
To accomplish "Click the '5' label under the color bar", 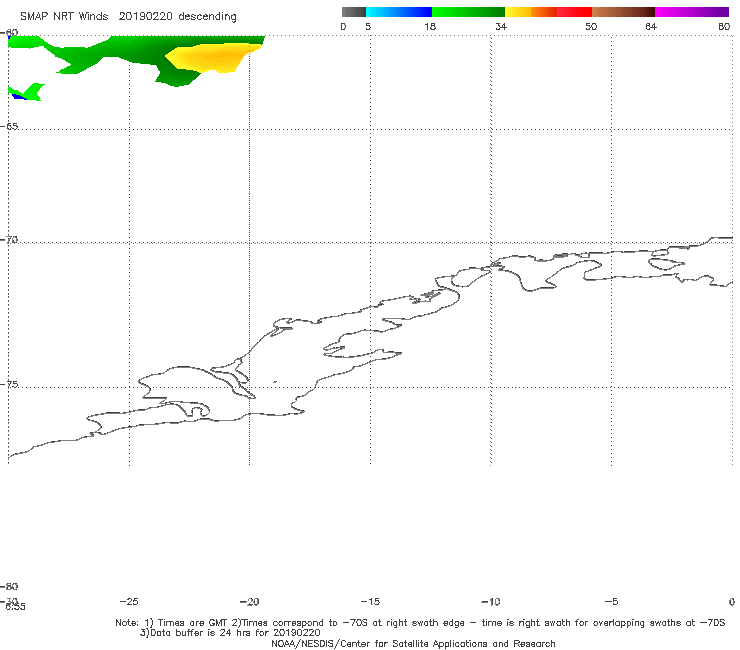I will click(x=368, y=27).
